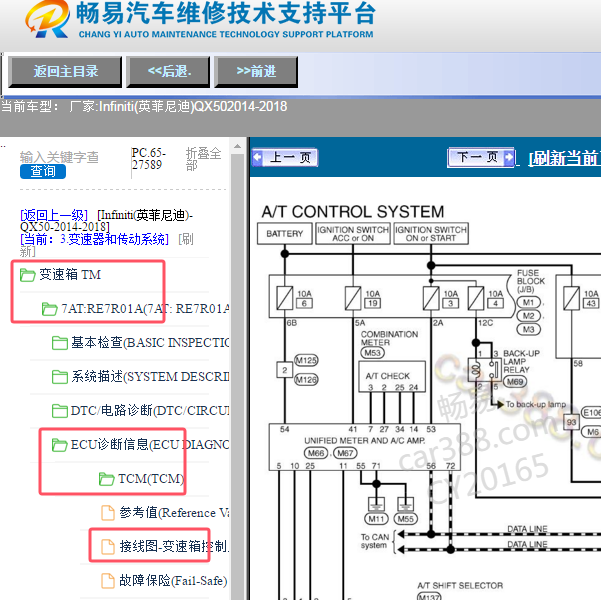
Task: Click BATTERY box in wiring diagram
Action: click(x=284, y=233)
